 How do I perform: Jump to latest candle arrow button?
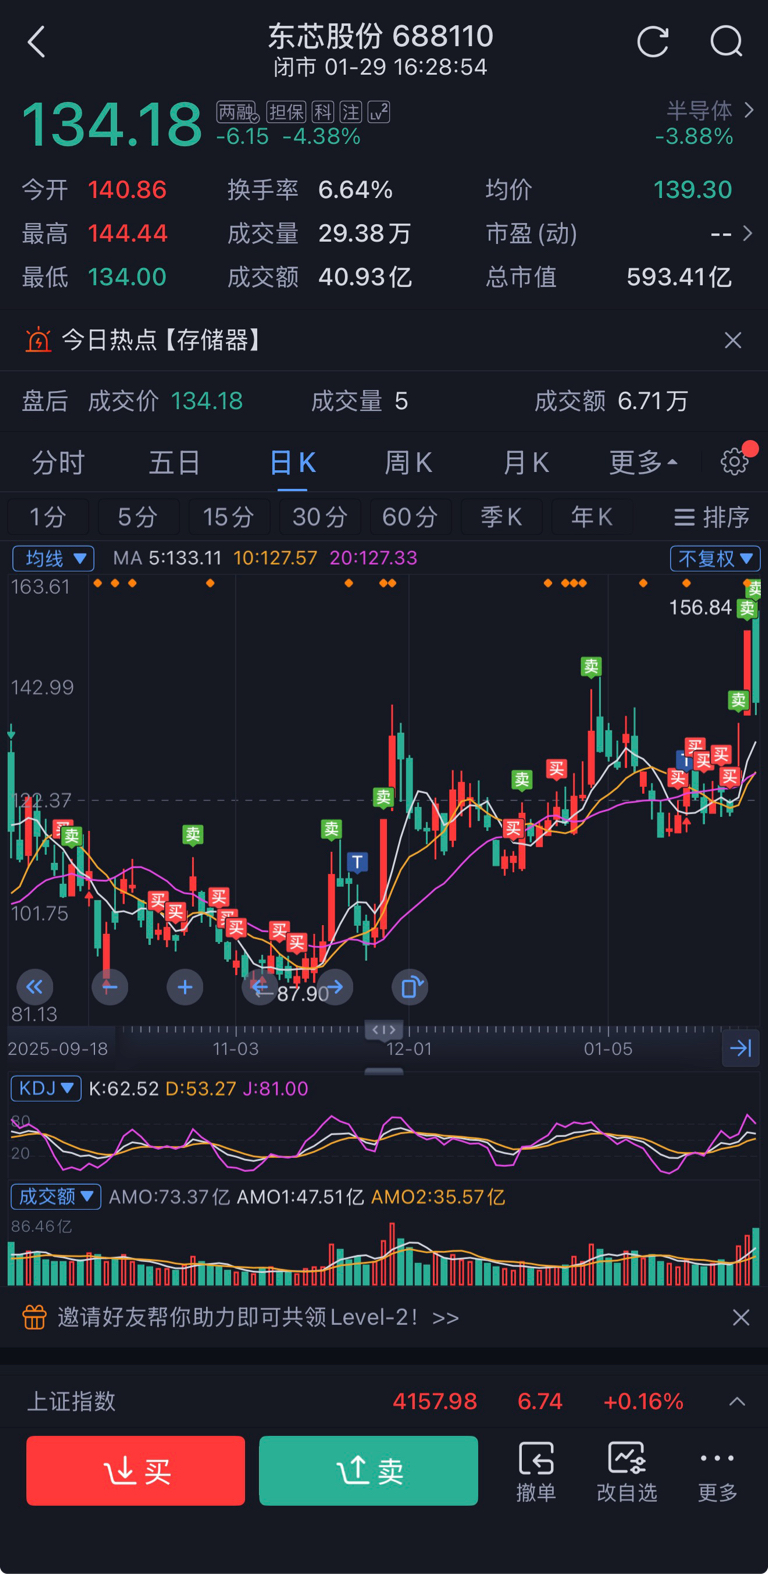pyautogui.click(x=741, y=1048)
